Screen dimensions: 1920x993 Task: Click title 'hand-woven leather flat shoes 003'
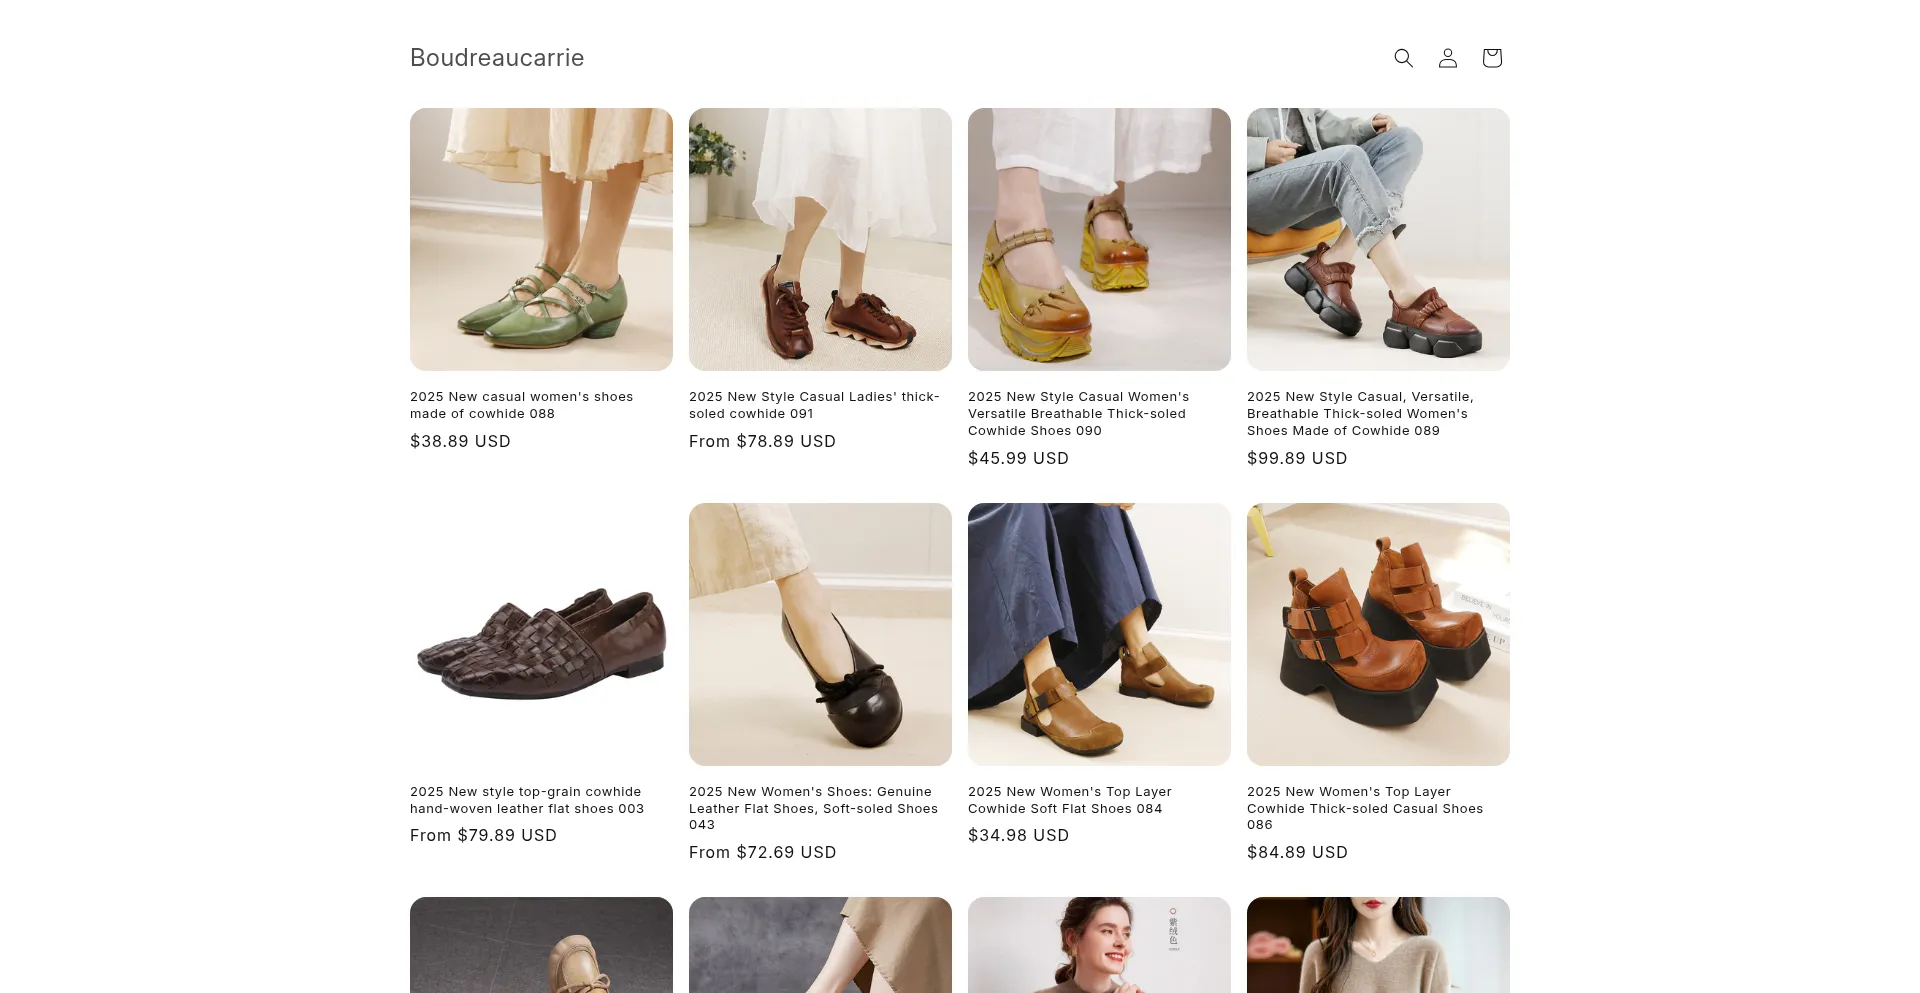point(527,800)
